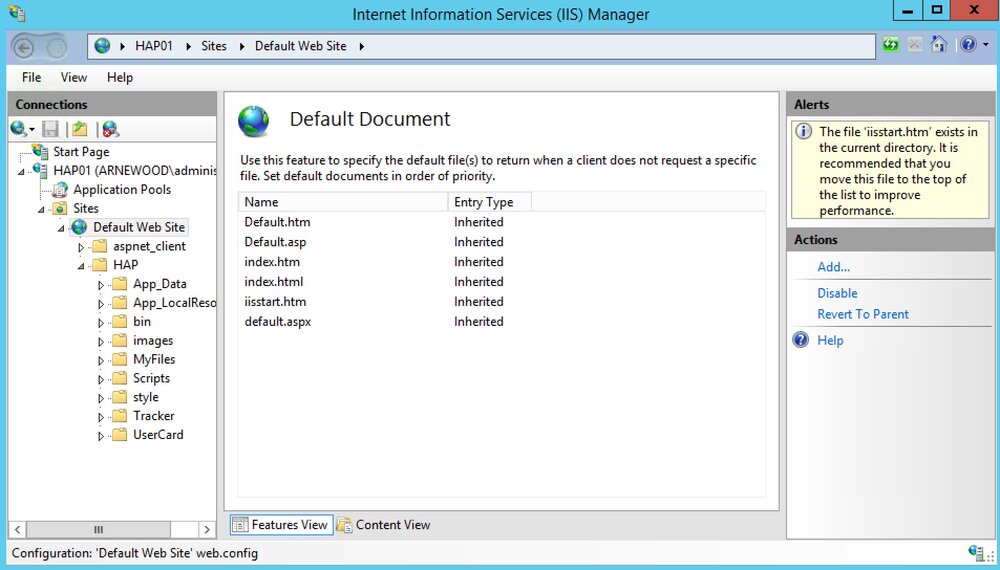The image size is (1000, 570).
Task: Click the breadcrumb arrow after Default Web Site
Action: click(362, 46)
